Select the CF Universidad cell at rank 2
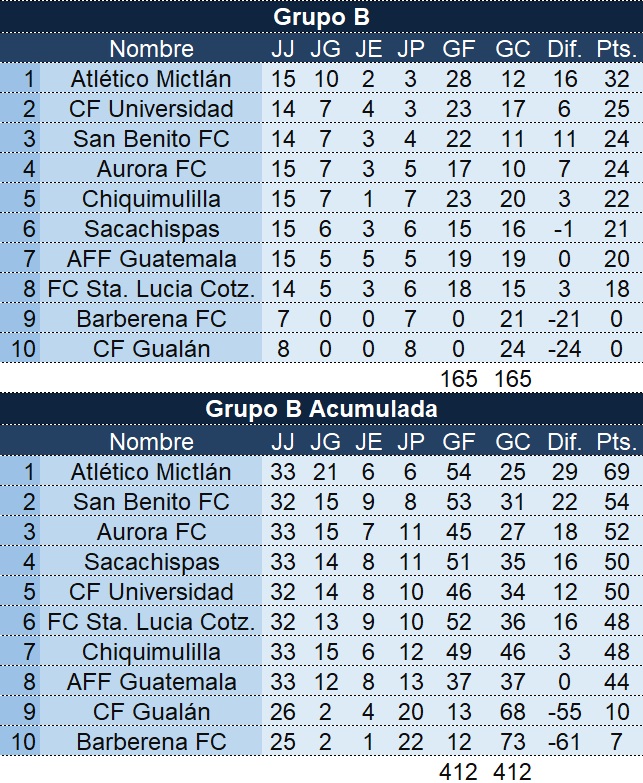Screen dimensions: 643x783 pos(151,108)
